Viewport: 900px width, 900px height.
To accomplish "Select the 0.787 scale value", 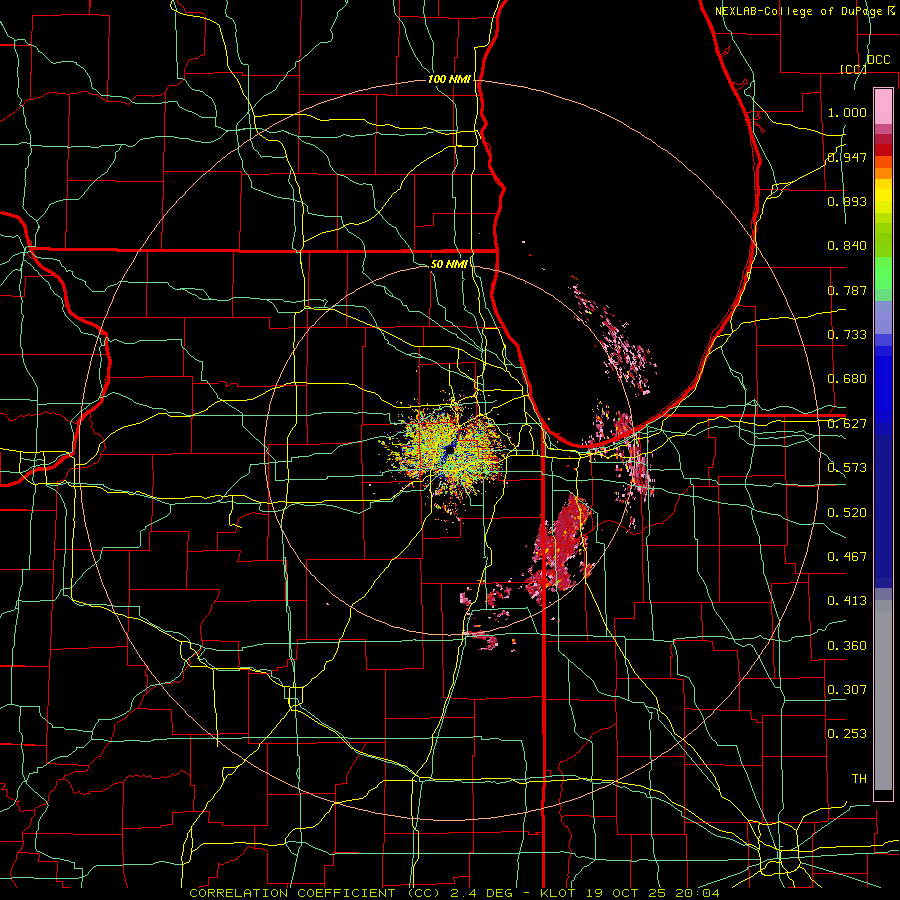I will tap(847, 290).
